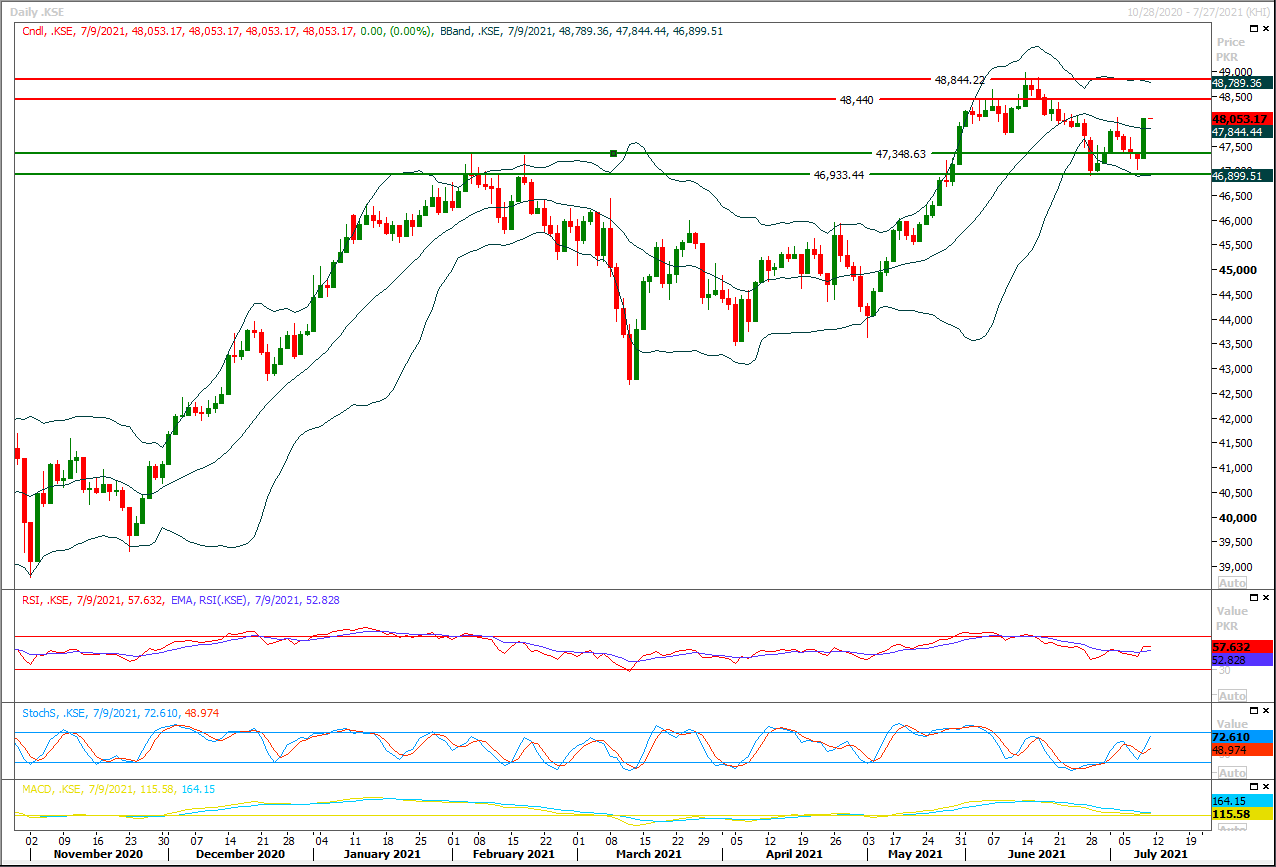Viewport: 1276px width, 867px height.
Task: Click July 2021 on the time axis
Action: (1161, 854)
